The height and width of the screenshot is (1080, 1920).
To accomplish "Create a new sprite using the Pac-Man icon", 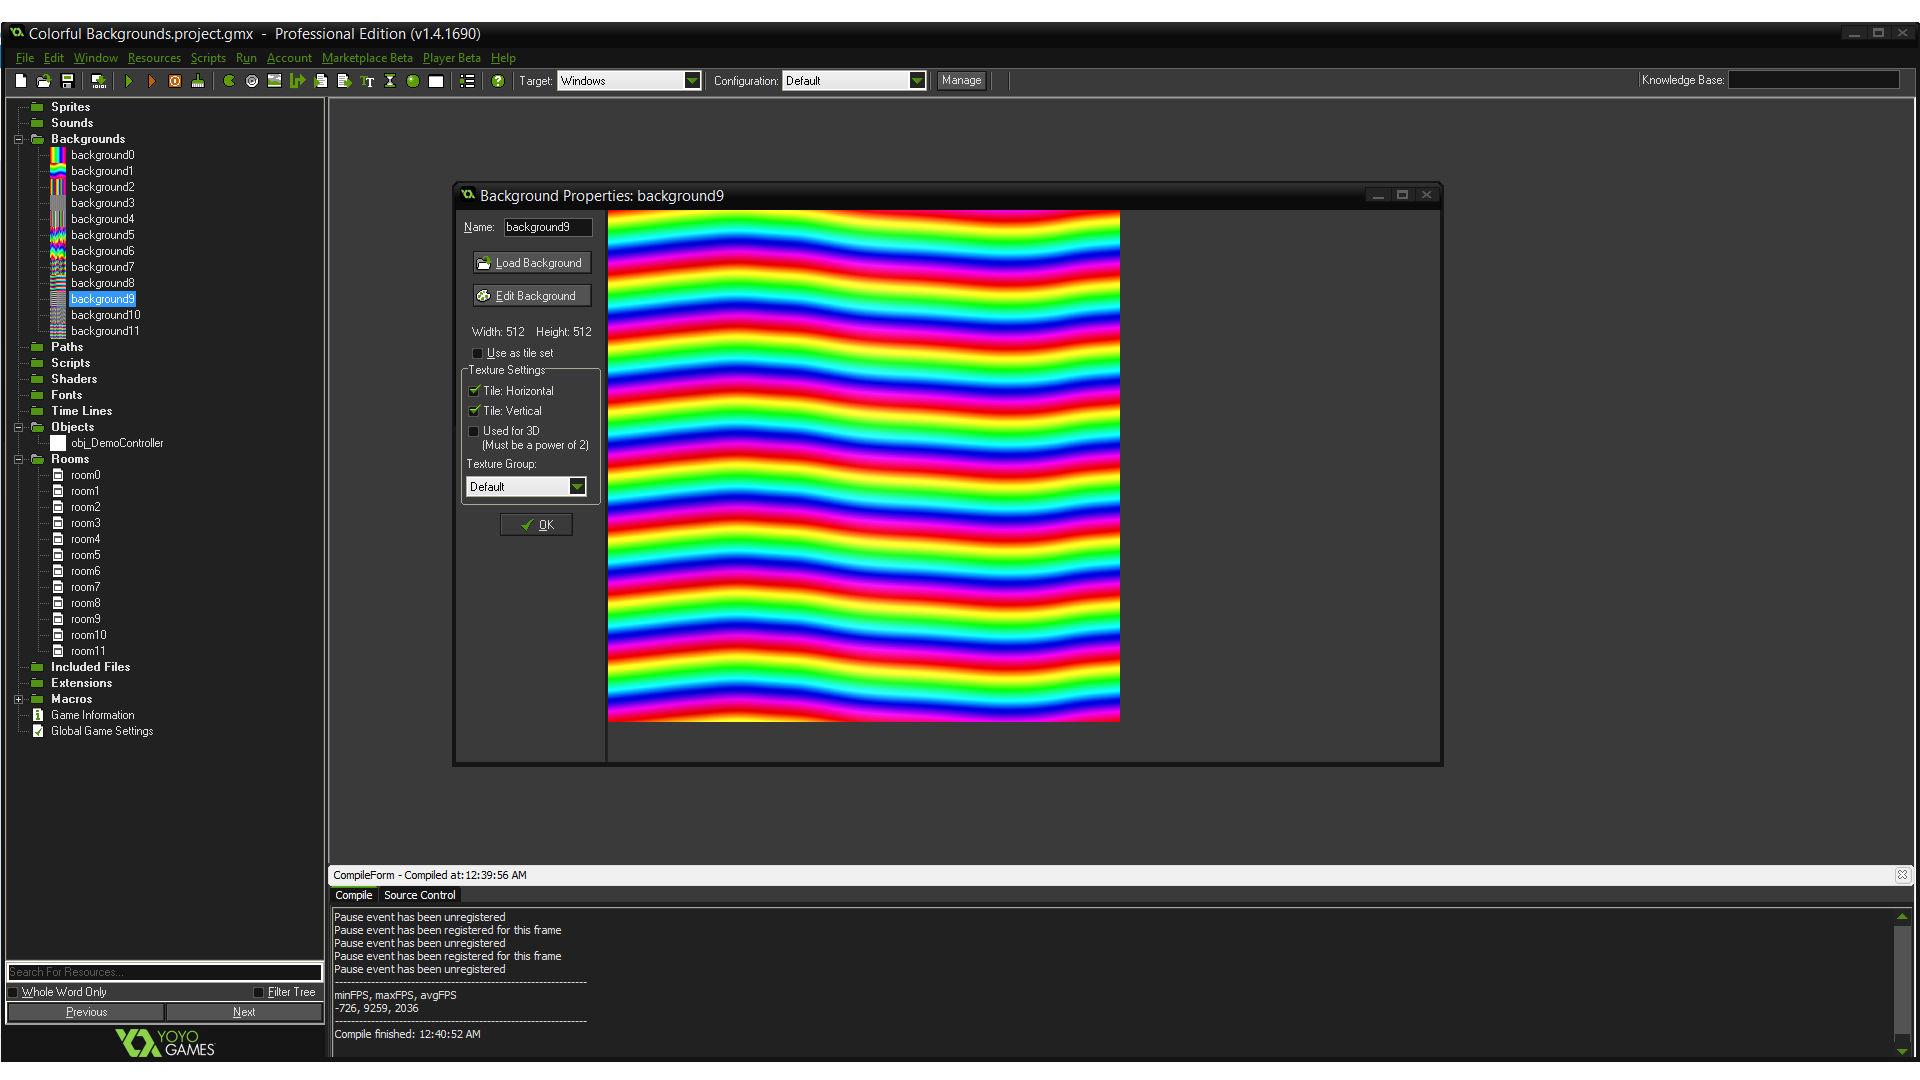I will tap(228, 81).
